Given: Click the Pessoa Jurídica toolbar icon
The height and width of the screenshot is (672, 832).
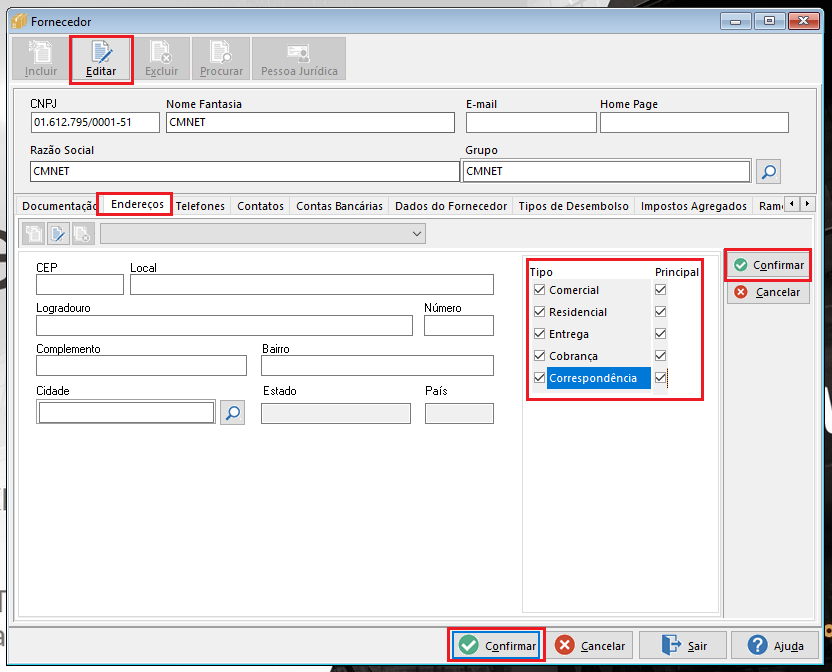Looking at the screenshot, I should (299, 58).
